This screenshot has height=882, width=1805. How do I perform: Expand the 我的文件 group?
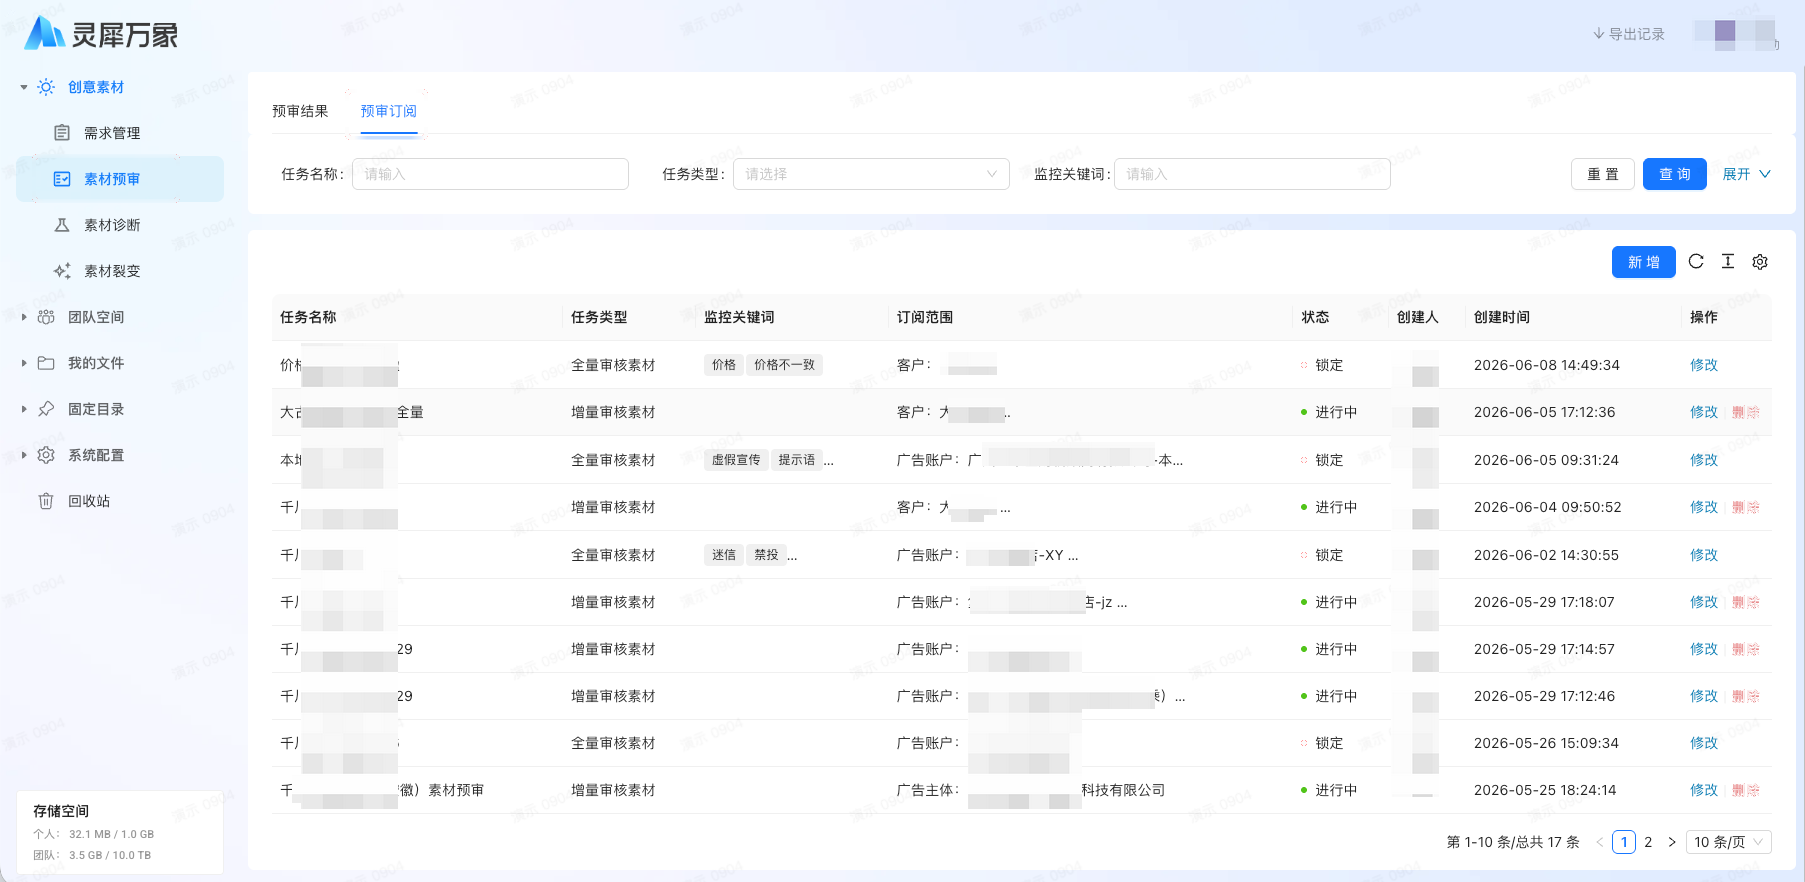pos(24,363)
